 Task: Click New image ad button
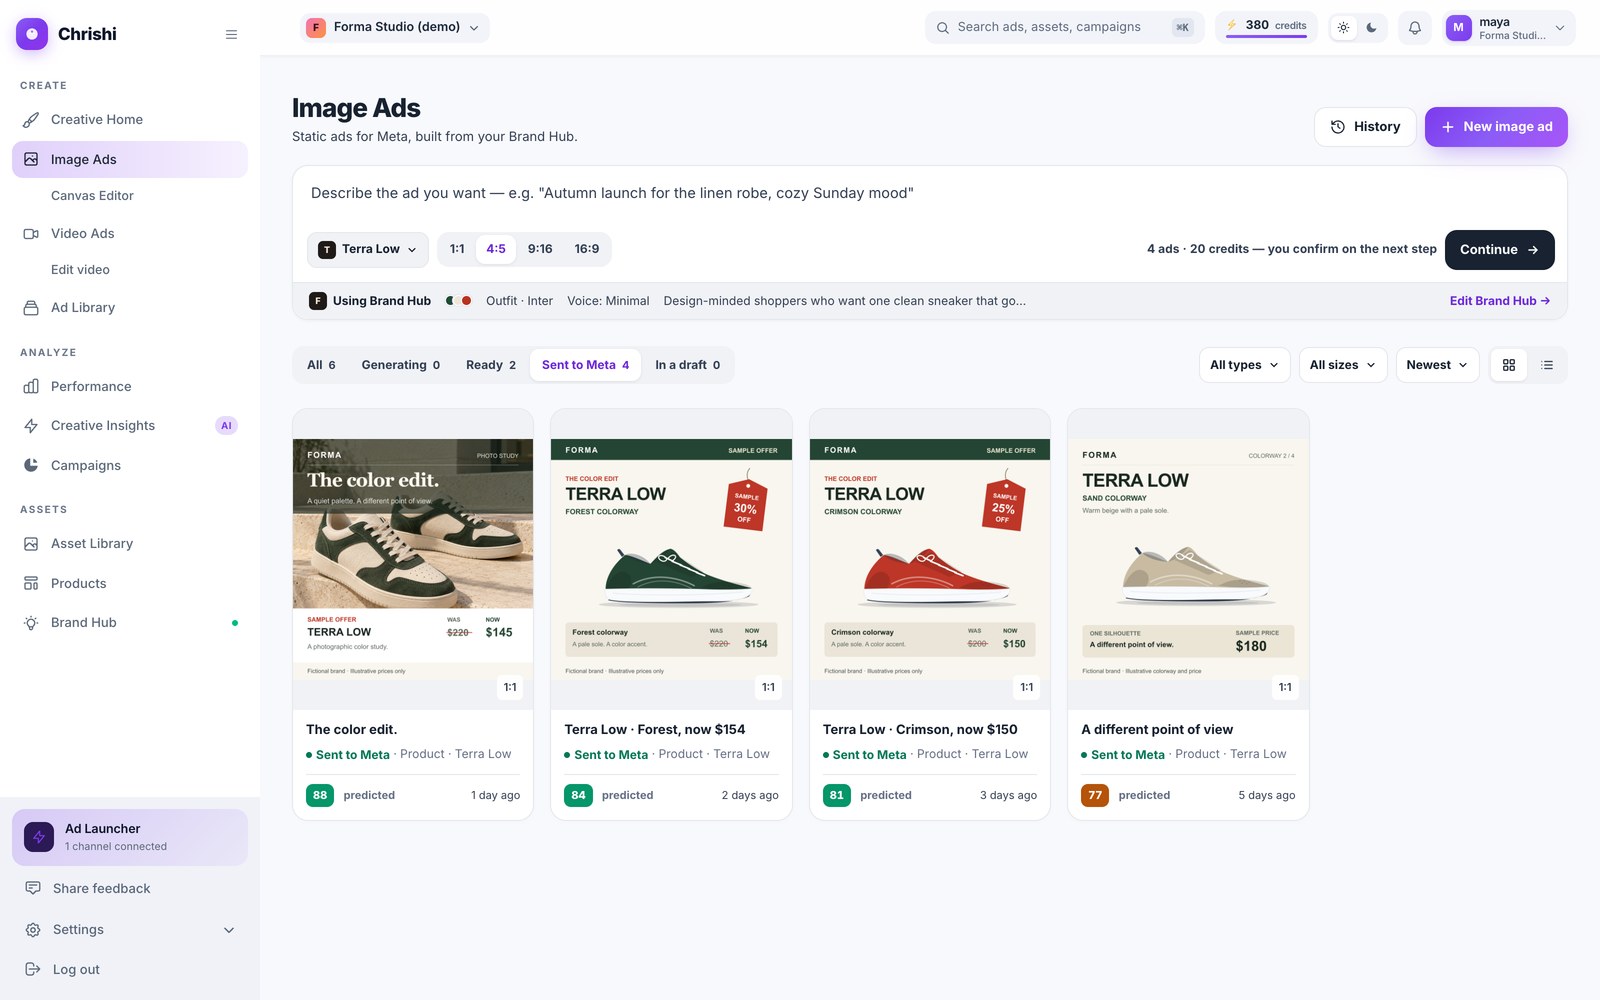coord(1496,127)
